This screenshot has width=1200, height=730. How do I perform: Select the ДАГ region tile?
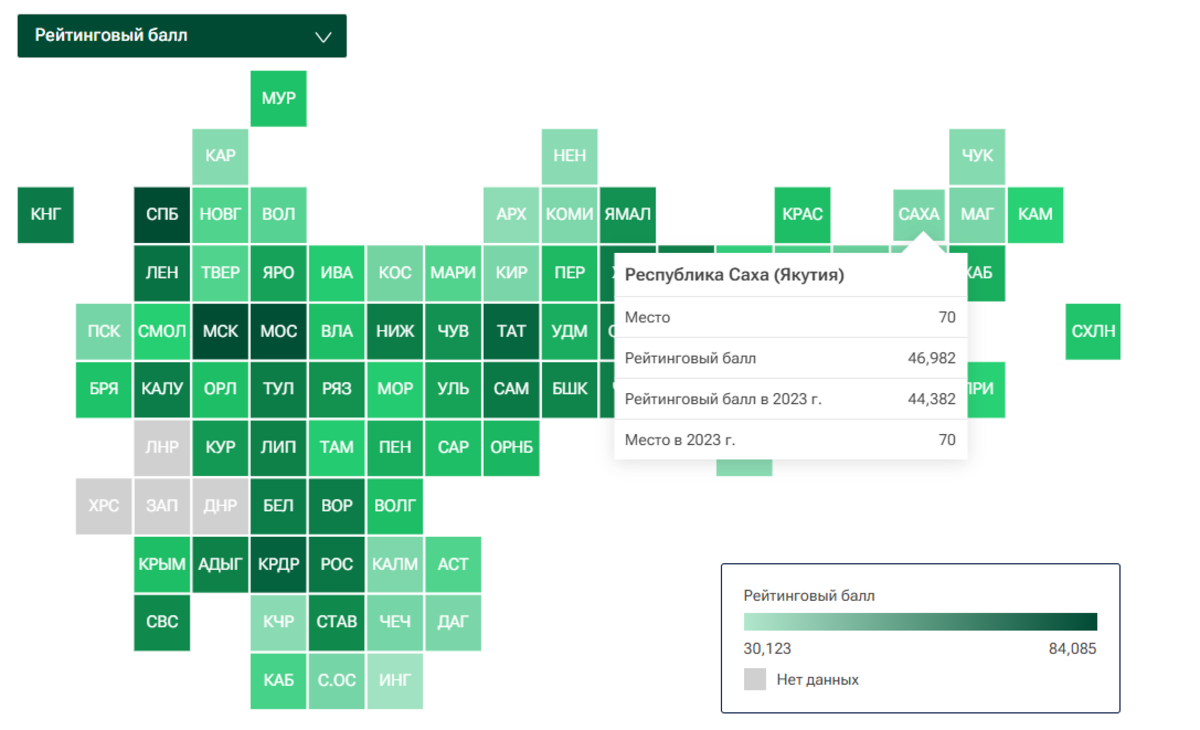(453, 622)
